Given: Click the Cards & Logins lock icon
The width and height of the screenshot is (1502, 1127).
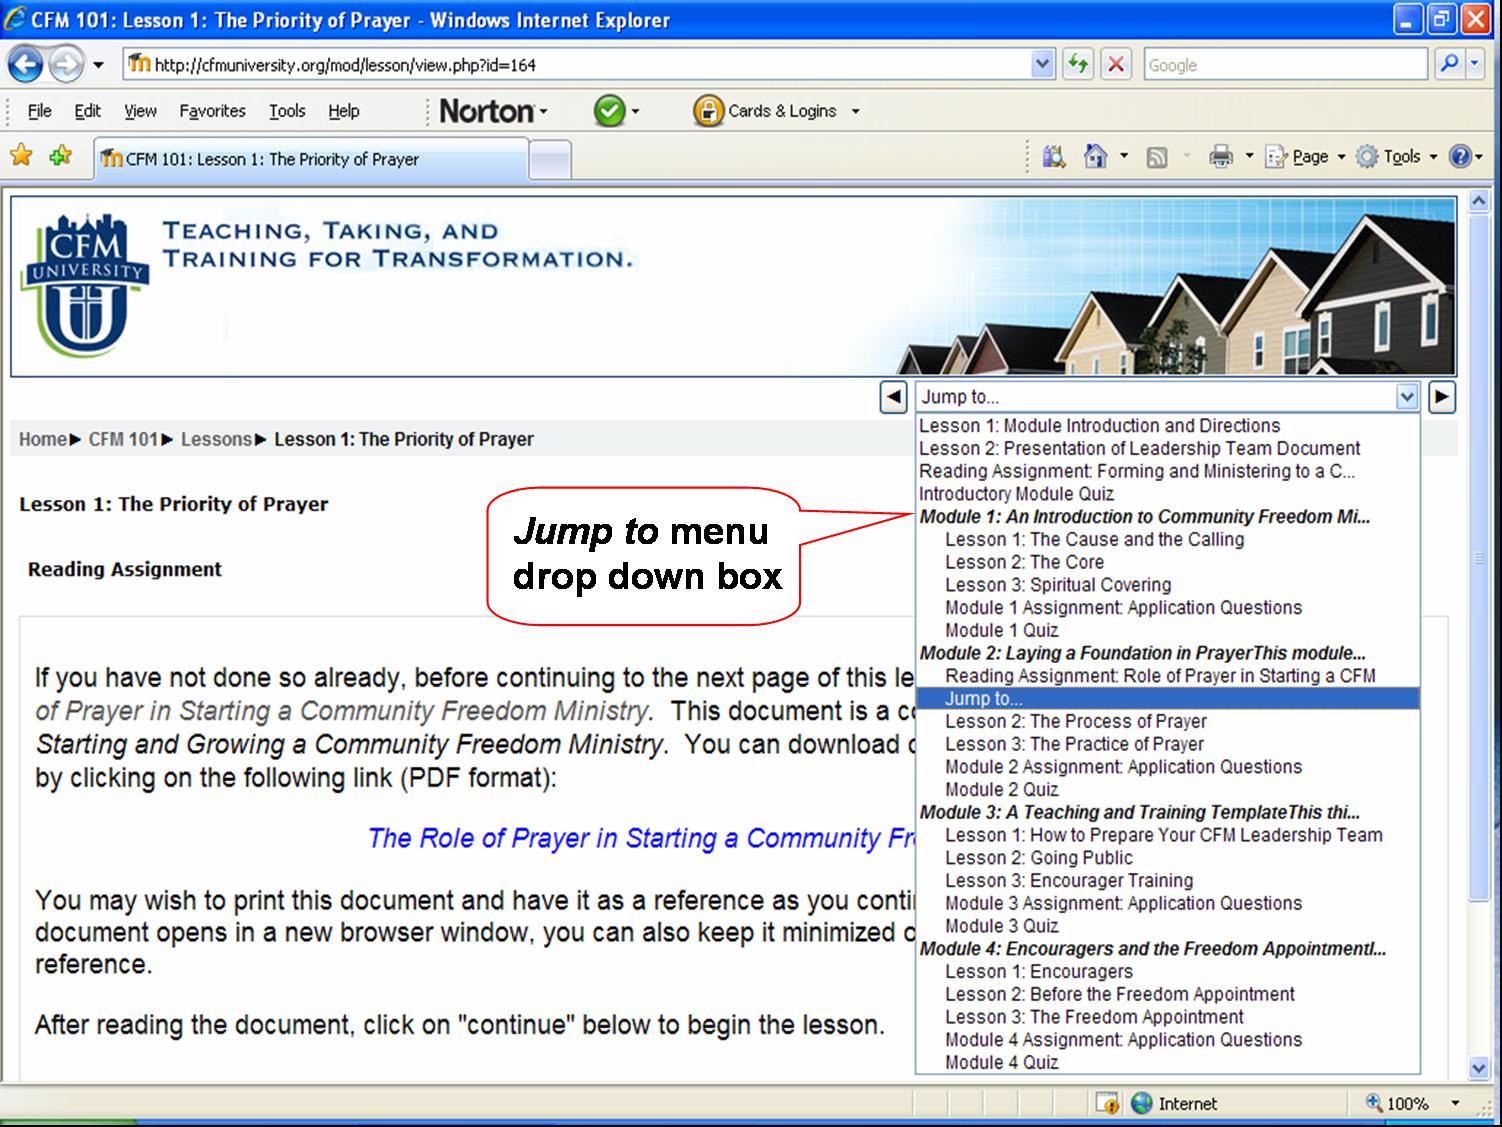Looking at the screenshot, I should (707, 111).
